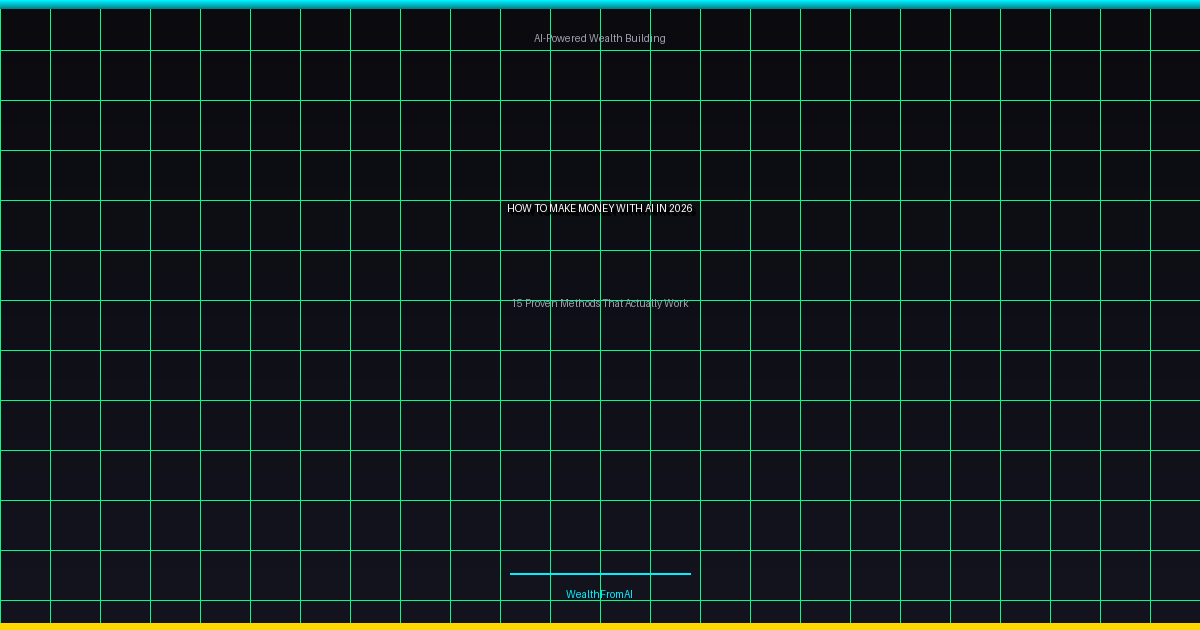Click the cyan divider line above WealthFromAI
1200x630 pixels.
coord(599,574)
